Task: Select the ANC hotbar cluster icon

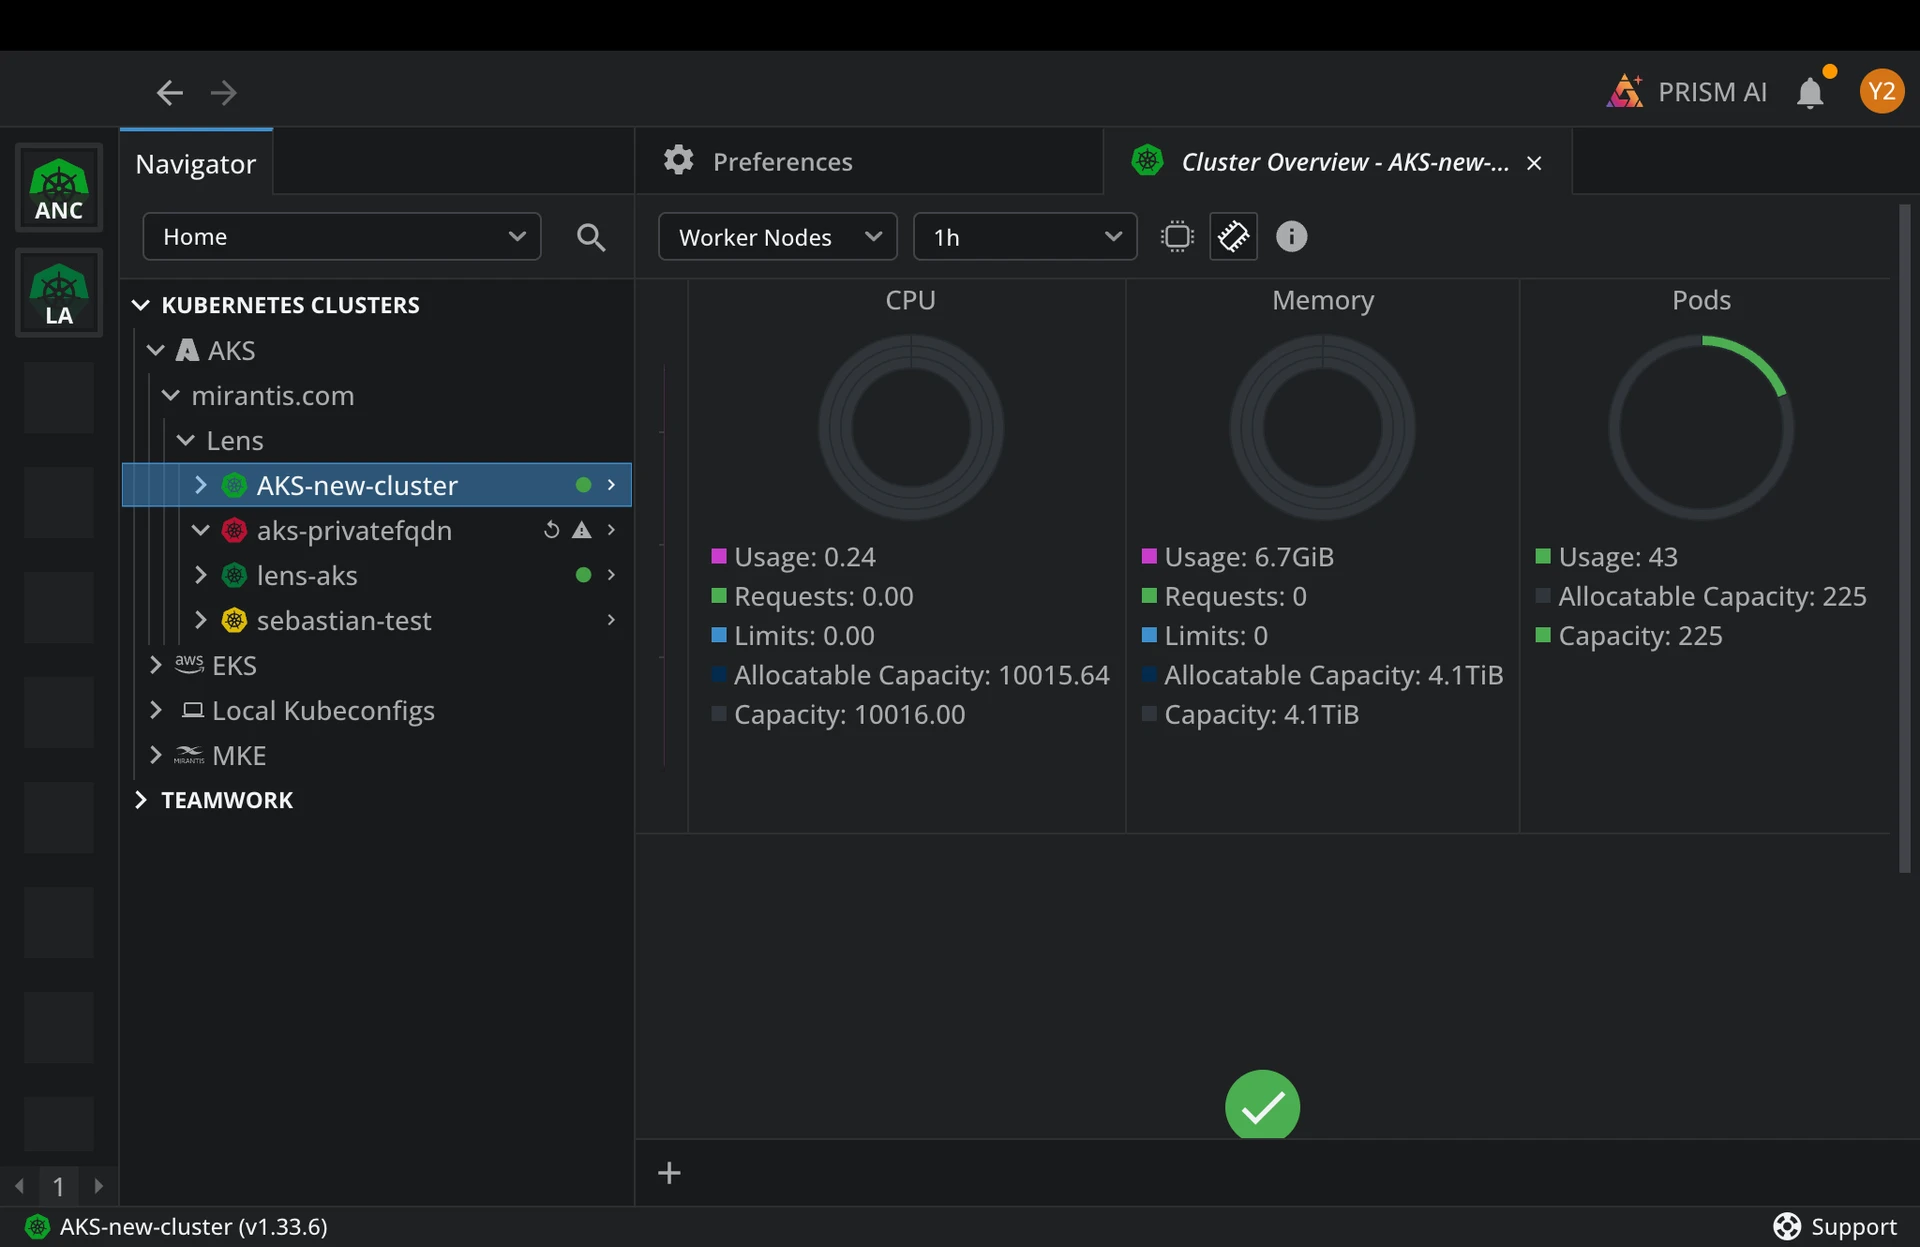Action: tap(59, 188)
